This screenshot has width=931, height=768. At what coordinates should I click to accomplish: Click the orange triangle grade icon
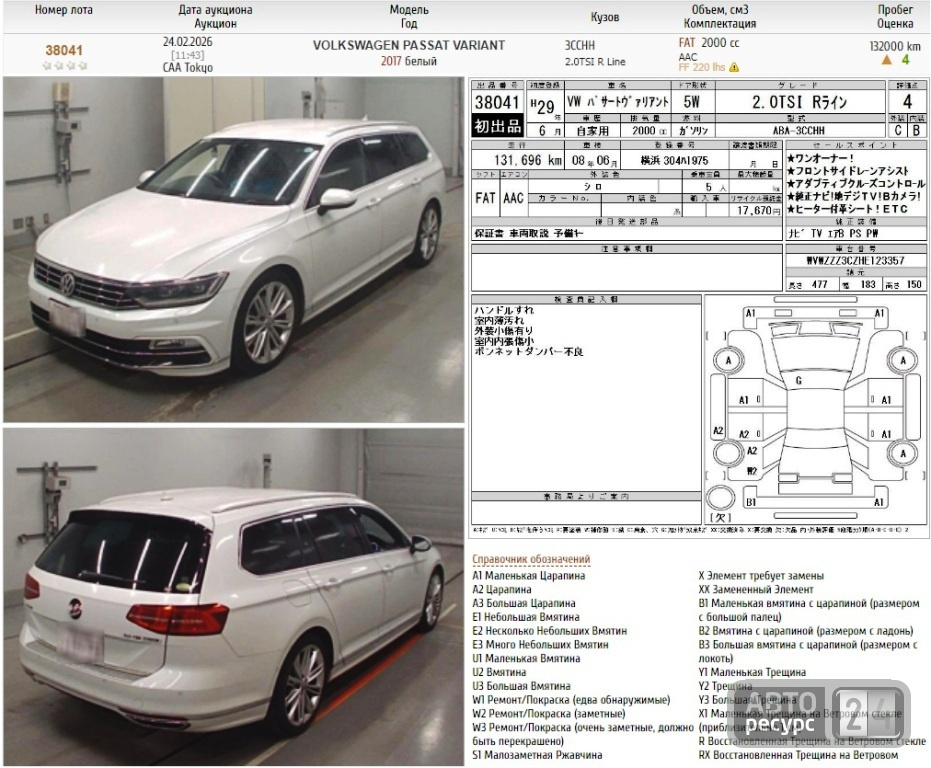click(x=886, y=59)
